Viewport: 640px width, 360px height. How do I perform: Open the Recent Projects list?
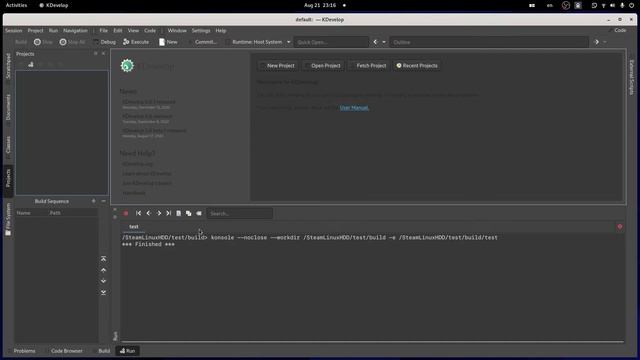pyautogui.click(x=417, y=66)
